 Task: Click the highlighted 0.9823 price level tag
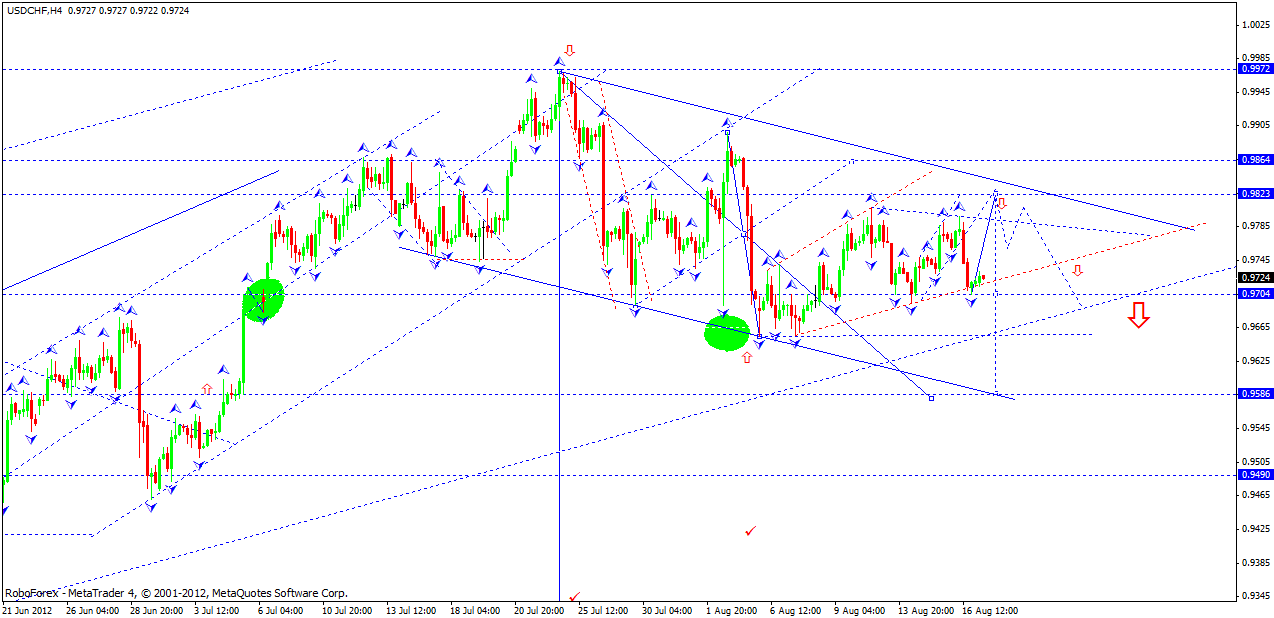(x=1254, y=195)
